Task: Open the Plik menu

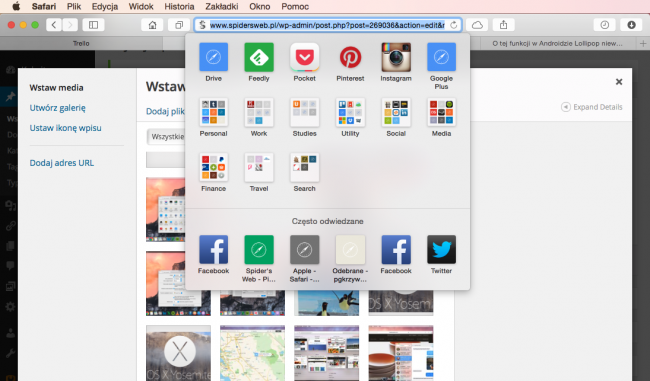Action: (x=74, y=7)
